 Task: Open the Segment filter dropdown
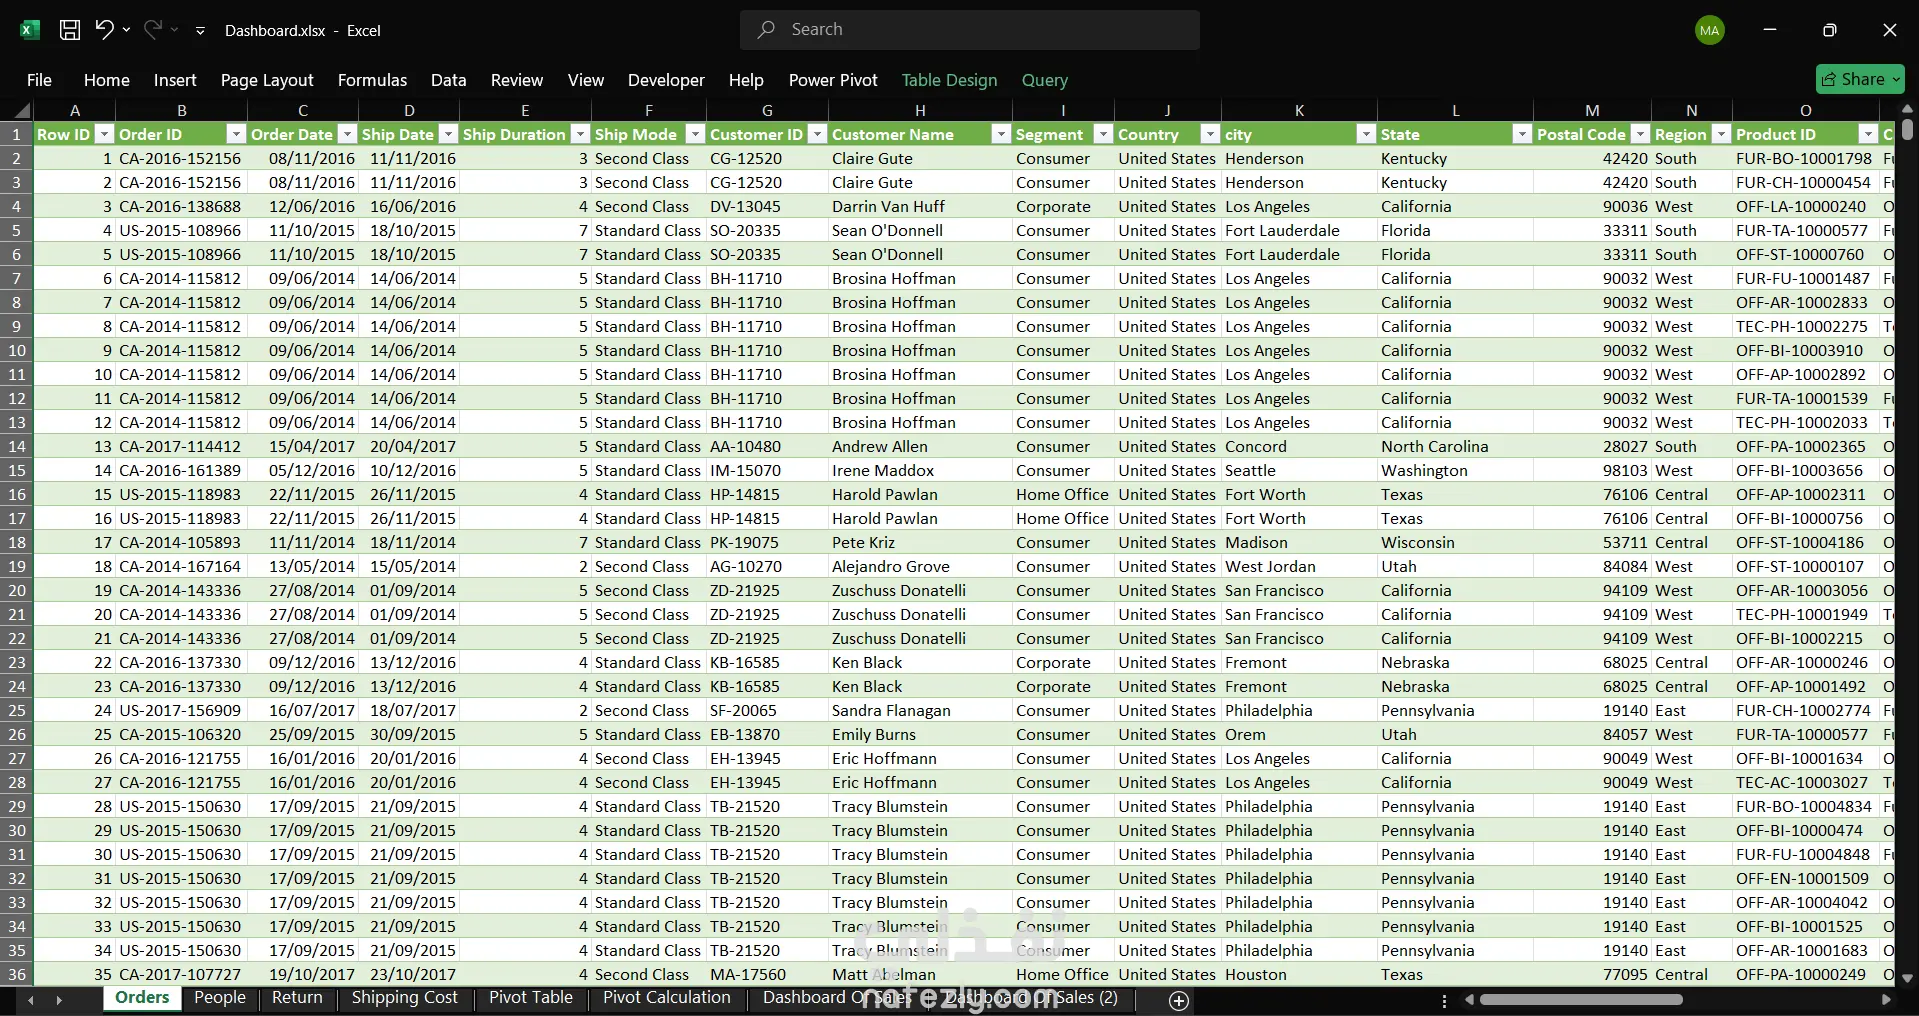[1103, 134]
